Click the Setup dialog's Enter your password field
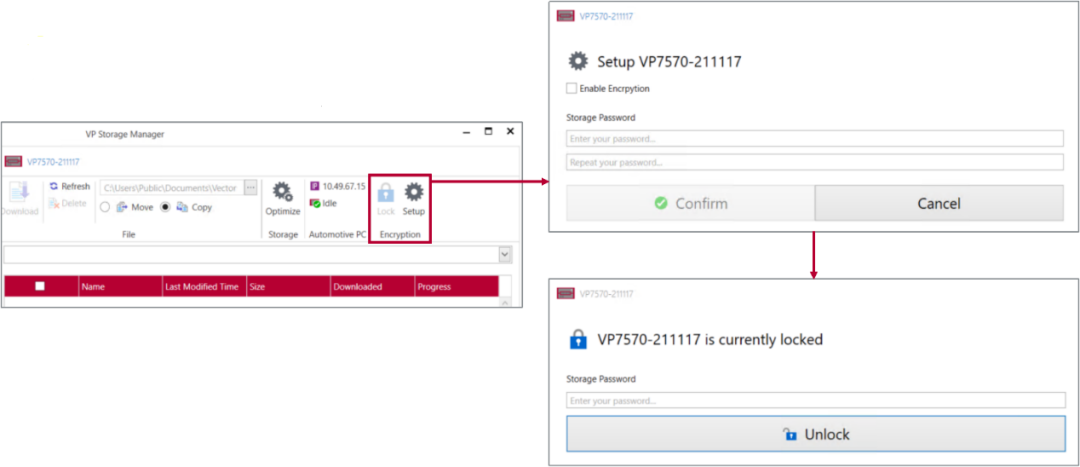 pyautogui.click(x=815, y=138)
